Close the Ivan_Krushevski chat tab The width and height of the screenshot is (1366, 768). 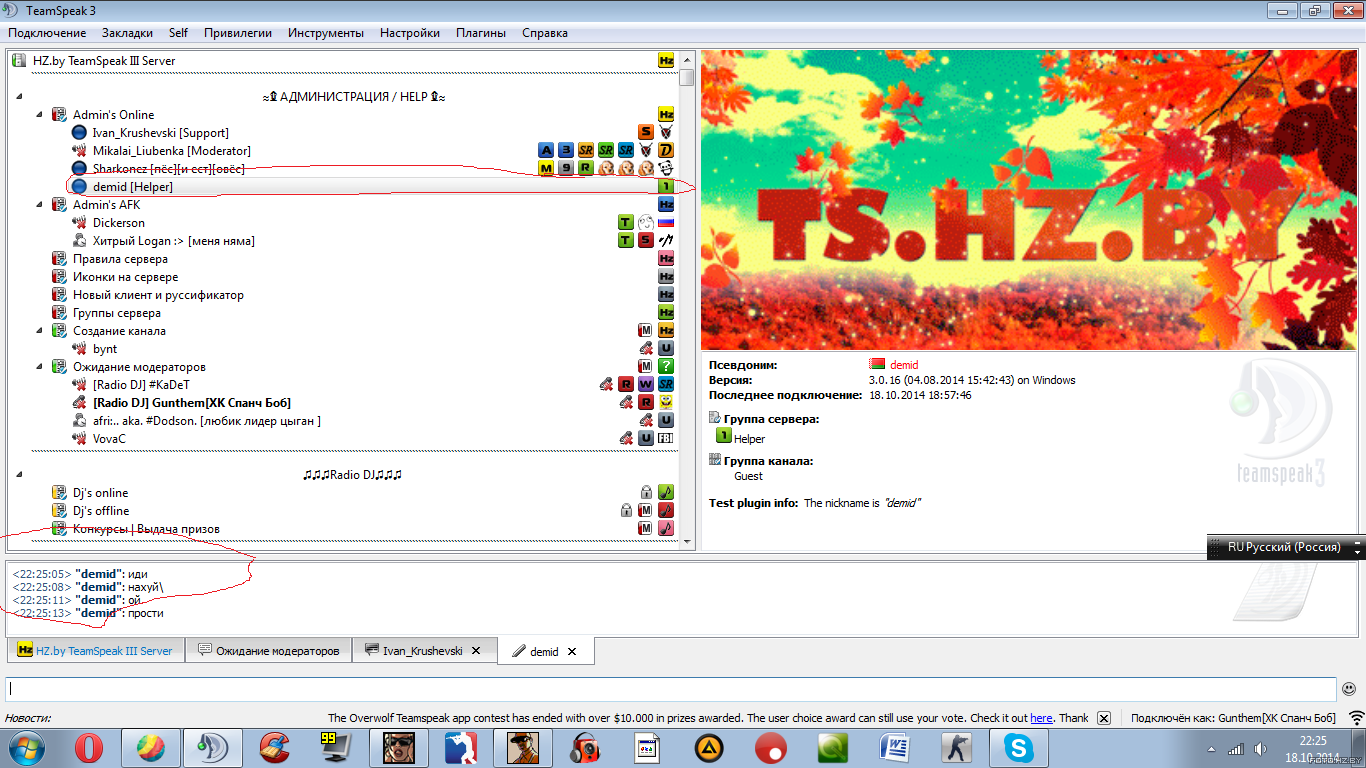(477, 650)
